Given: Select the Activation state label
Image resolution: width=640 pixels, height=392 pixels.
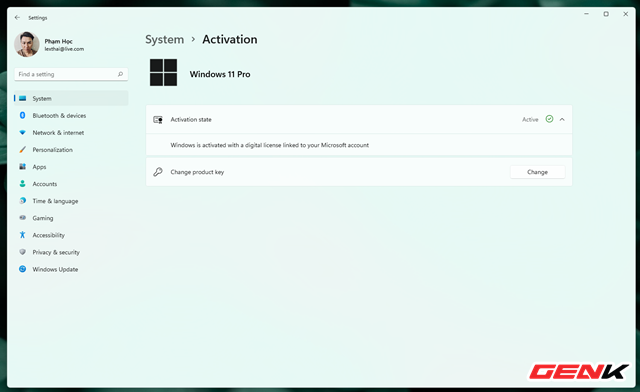Looking at the screenshot, I should point(191,120).
